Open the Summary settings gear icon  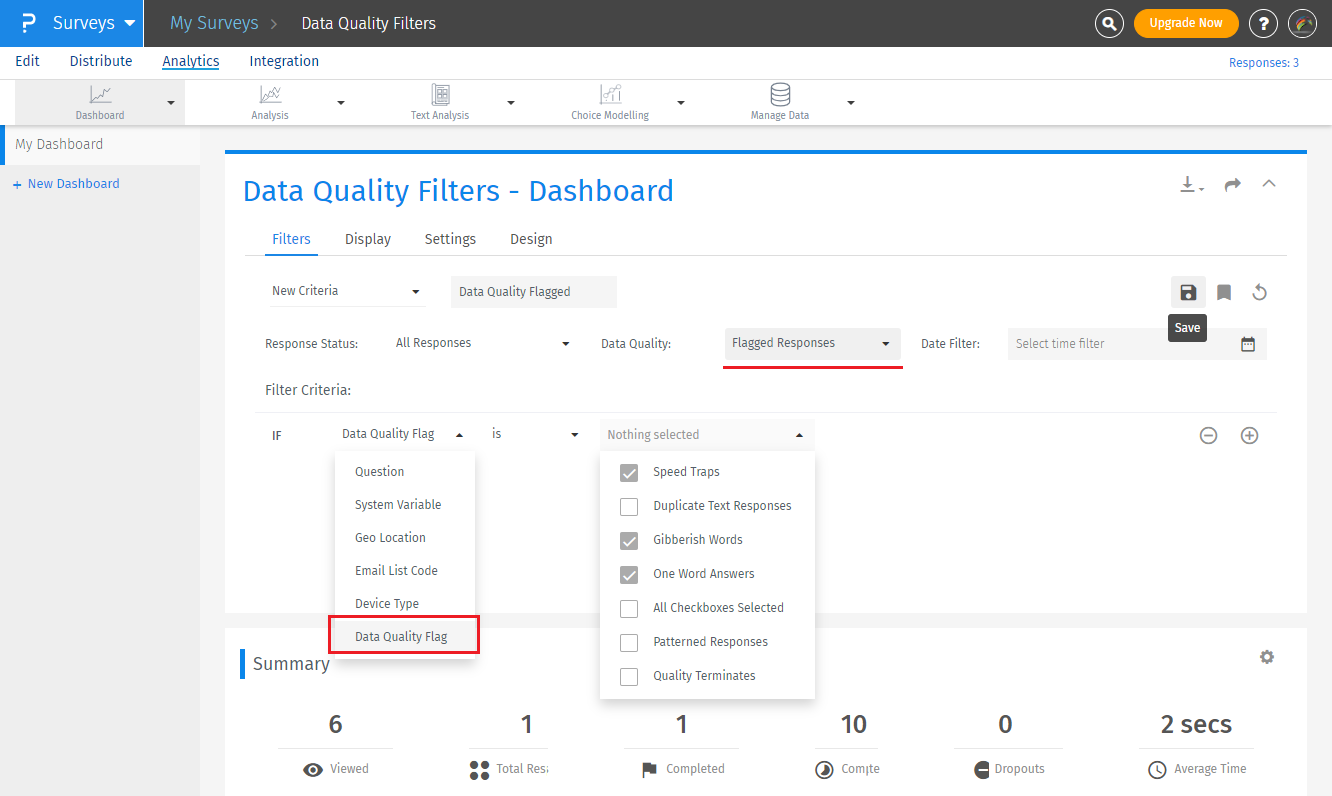[x=1267, y=657]
